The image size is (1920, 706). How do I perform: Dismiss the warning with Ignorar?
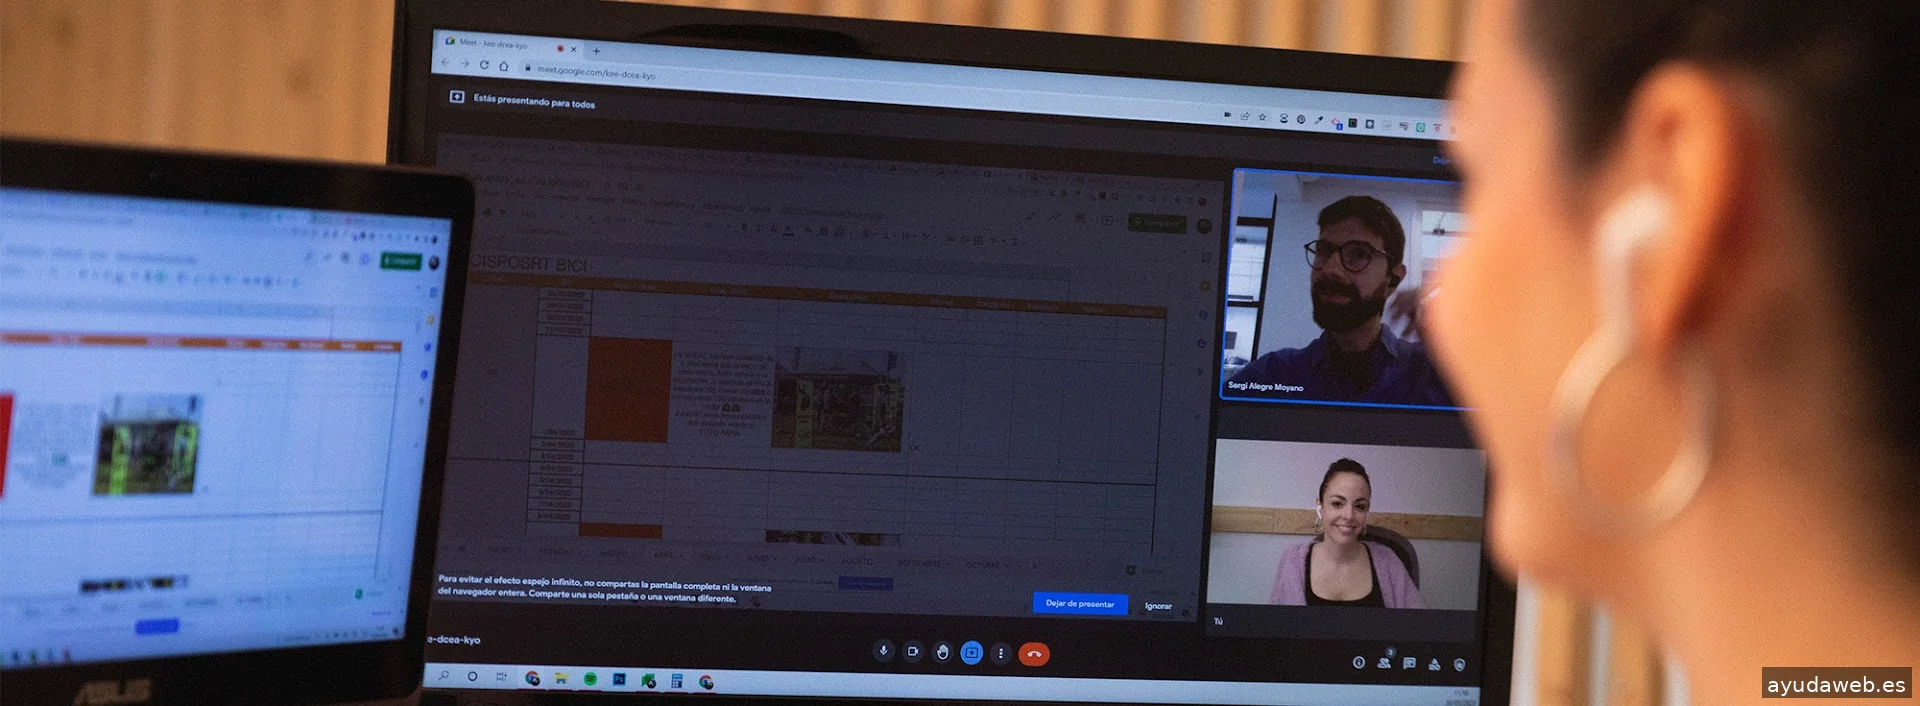1158,606
